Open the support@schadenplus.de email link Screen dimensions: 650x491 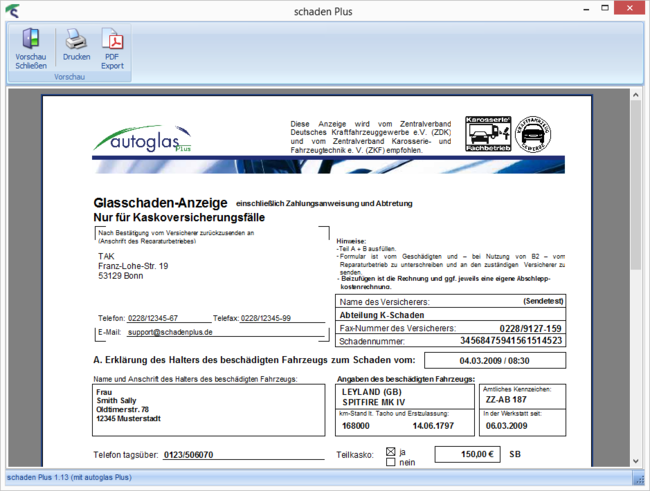click(169, 331)
